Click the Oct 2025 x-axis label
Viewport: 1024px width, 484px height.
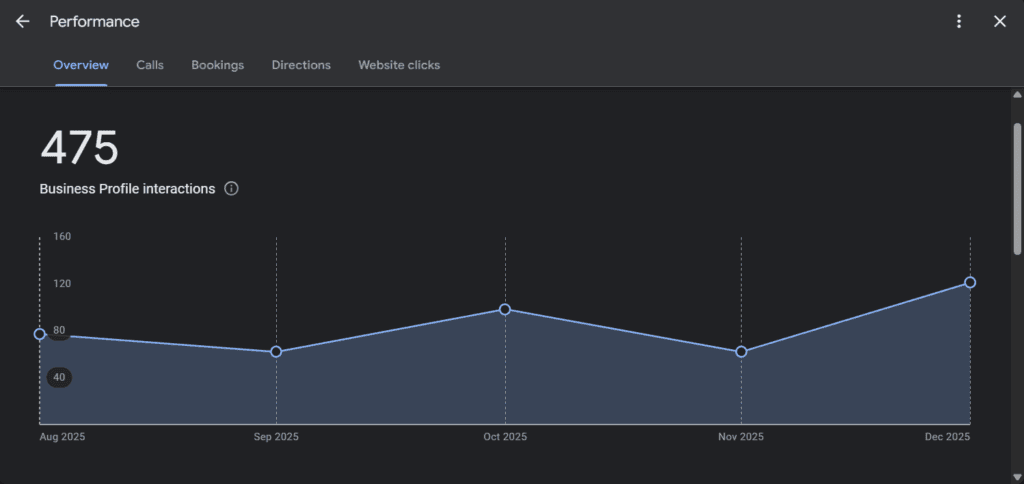[x=505, y=437]
